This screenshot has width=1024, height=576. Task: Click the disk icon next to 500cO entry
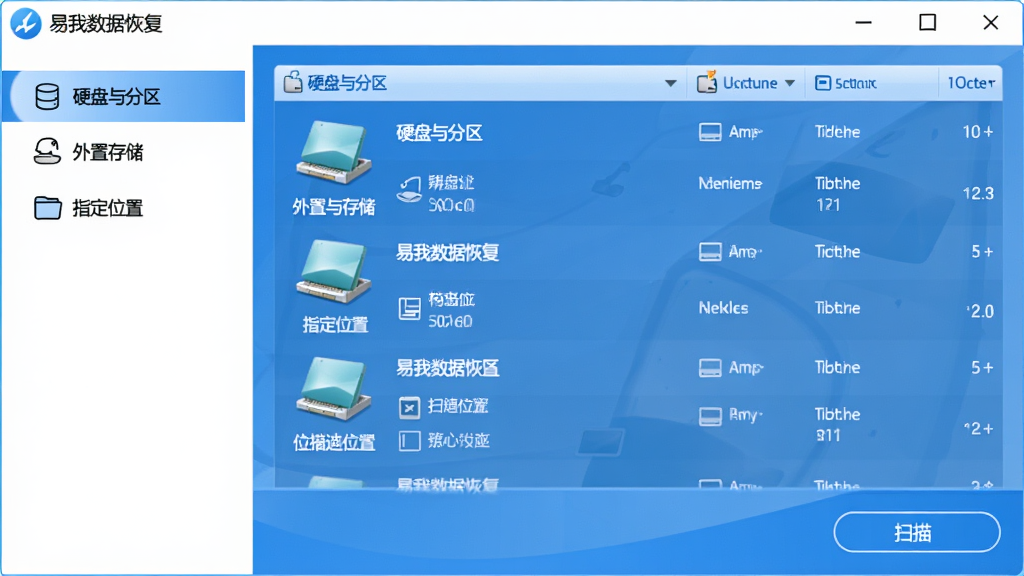(x=409, y=189)
